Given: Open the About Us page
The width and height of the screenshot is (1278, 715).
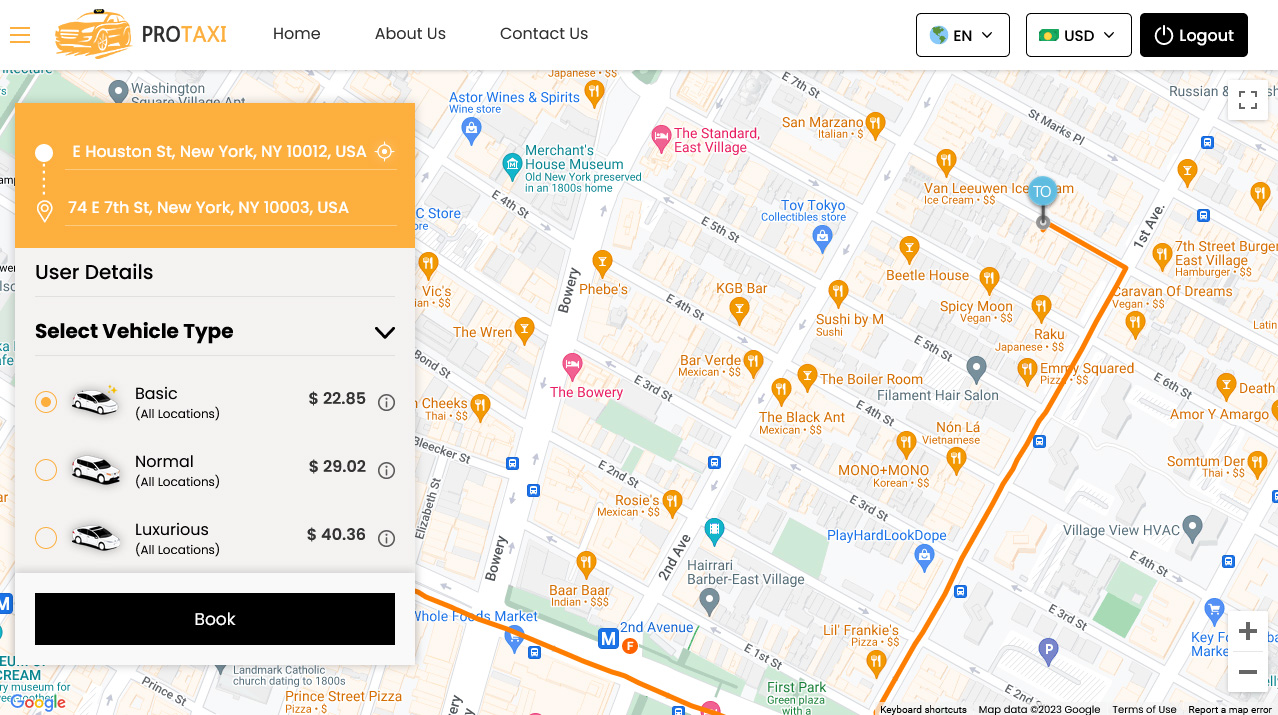Looking at the screenshot, I should coord(410,34).
